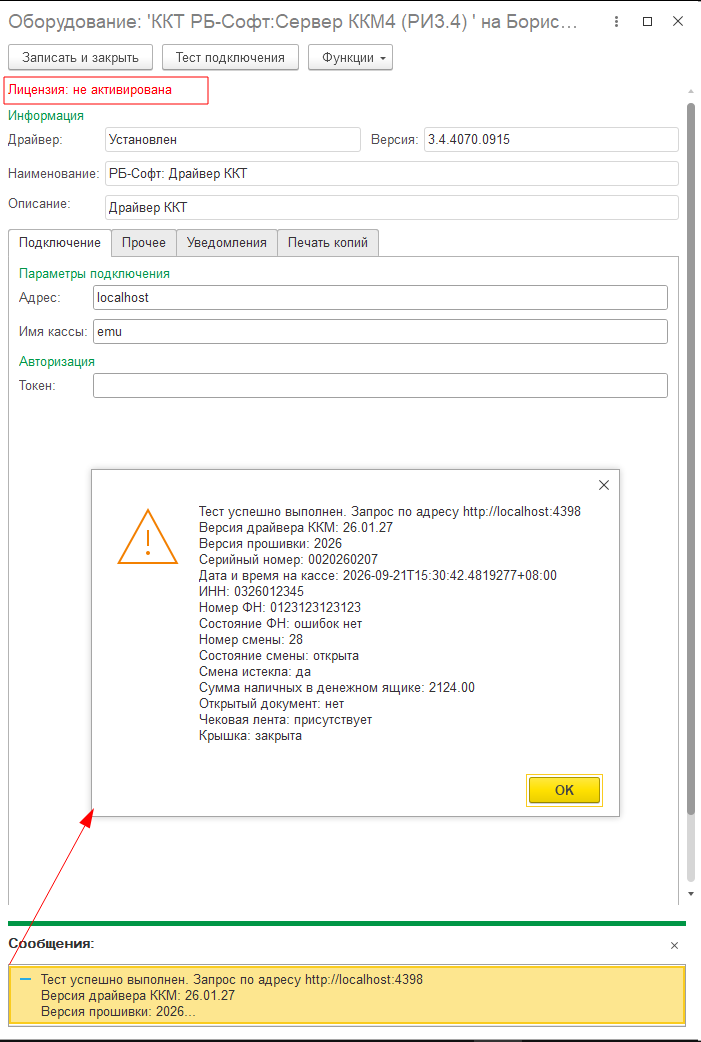Select the Сумма наличных в денежном ящике line
The width and height of the screenshot is (701, 1042).
[337, 688]
